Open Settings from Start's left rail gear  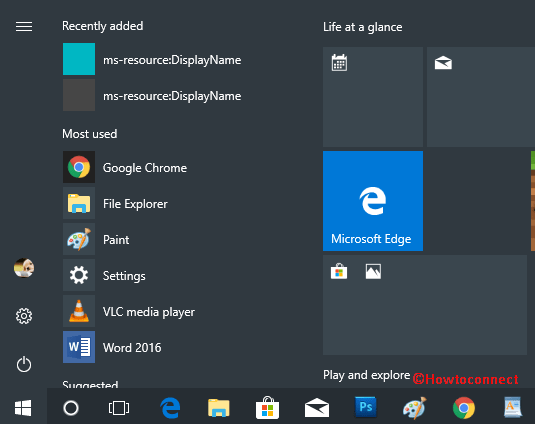tap(24, 316)
